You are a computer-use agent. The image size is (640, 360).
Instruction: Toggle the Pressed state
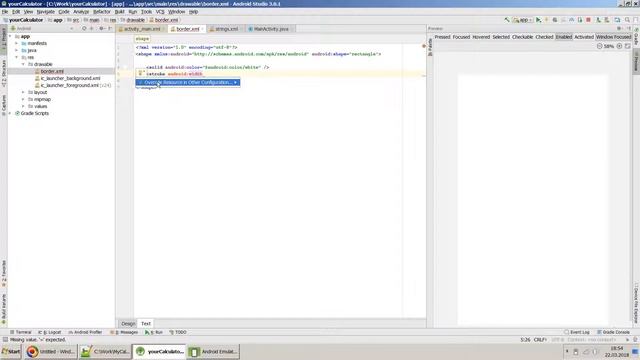[442, 37]
